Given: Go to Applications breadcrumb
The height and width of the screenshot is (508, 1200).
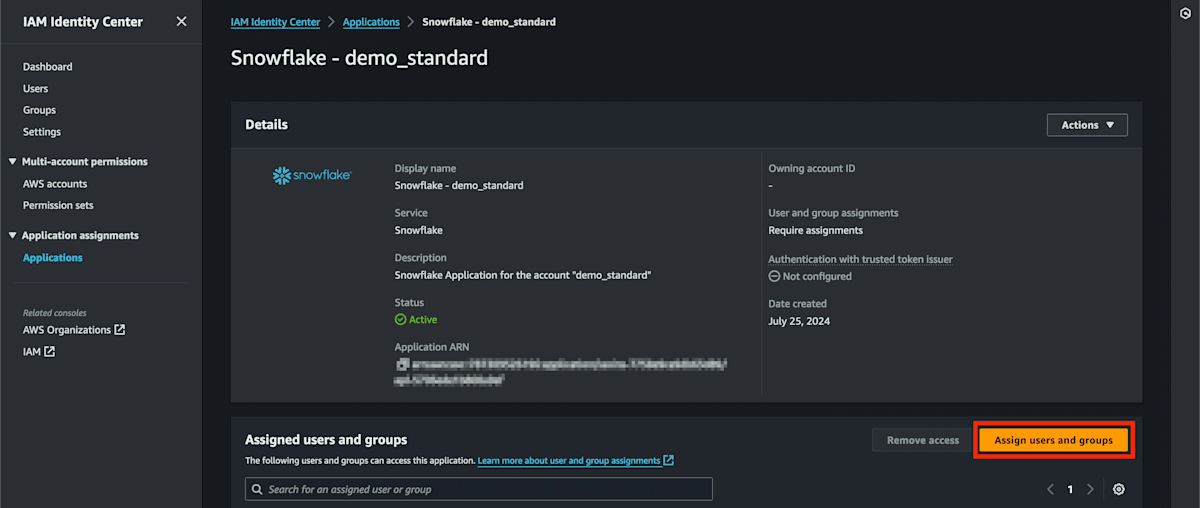Looking at the screenshot, I should click(x=371, y=22).
